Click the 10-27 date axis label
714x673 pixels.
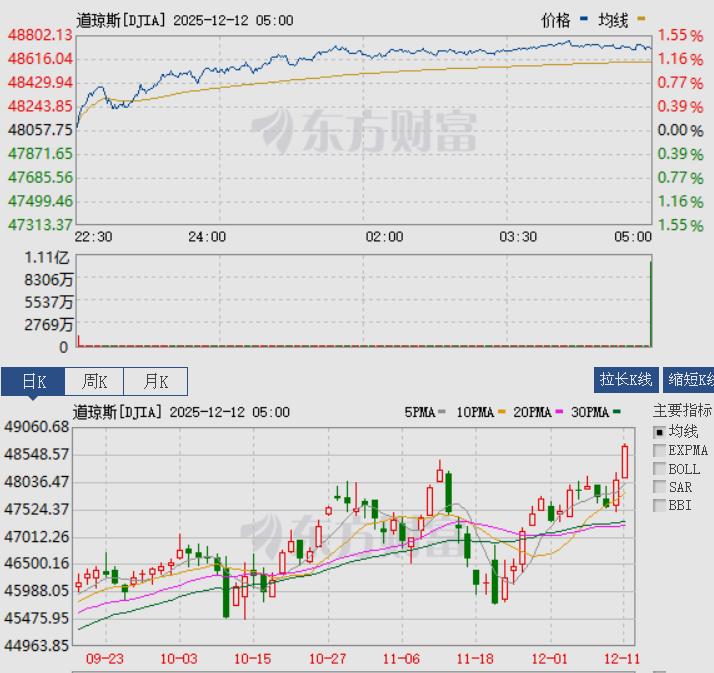click(327, 658)
